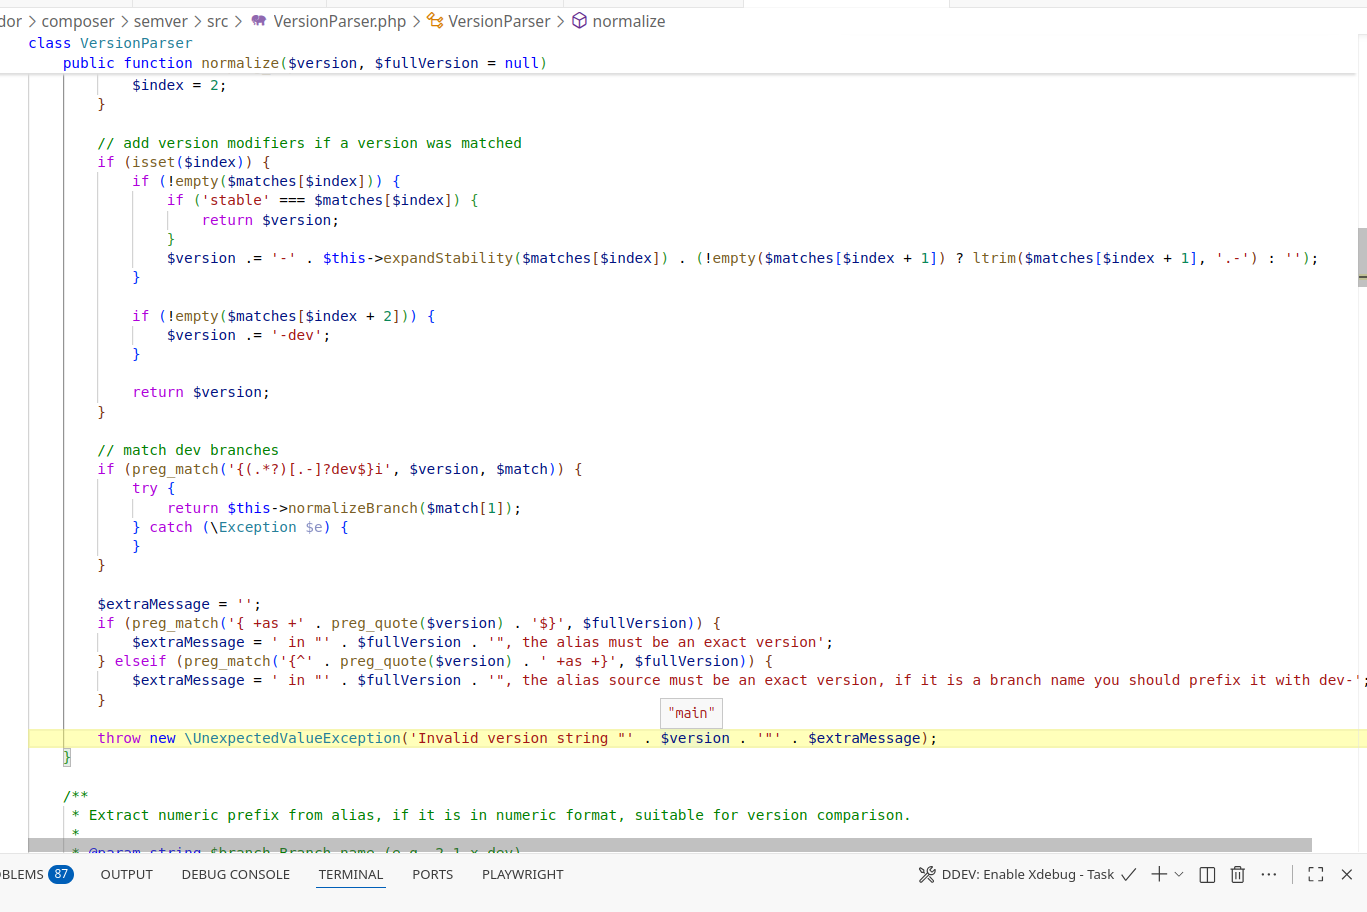The height and width of the screenshot is (912, 1367).
Task: Open the launch profile dropdown beside plus
Action: [x=1179, y=874]
